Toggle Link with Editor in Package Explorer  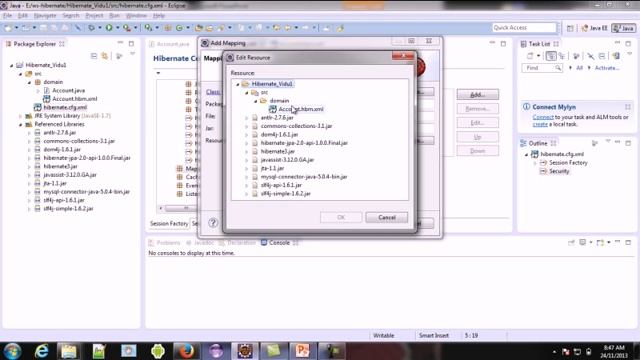click(105, 56)
